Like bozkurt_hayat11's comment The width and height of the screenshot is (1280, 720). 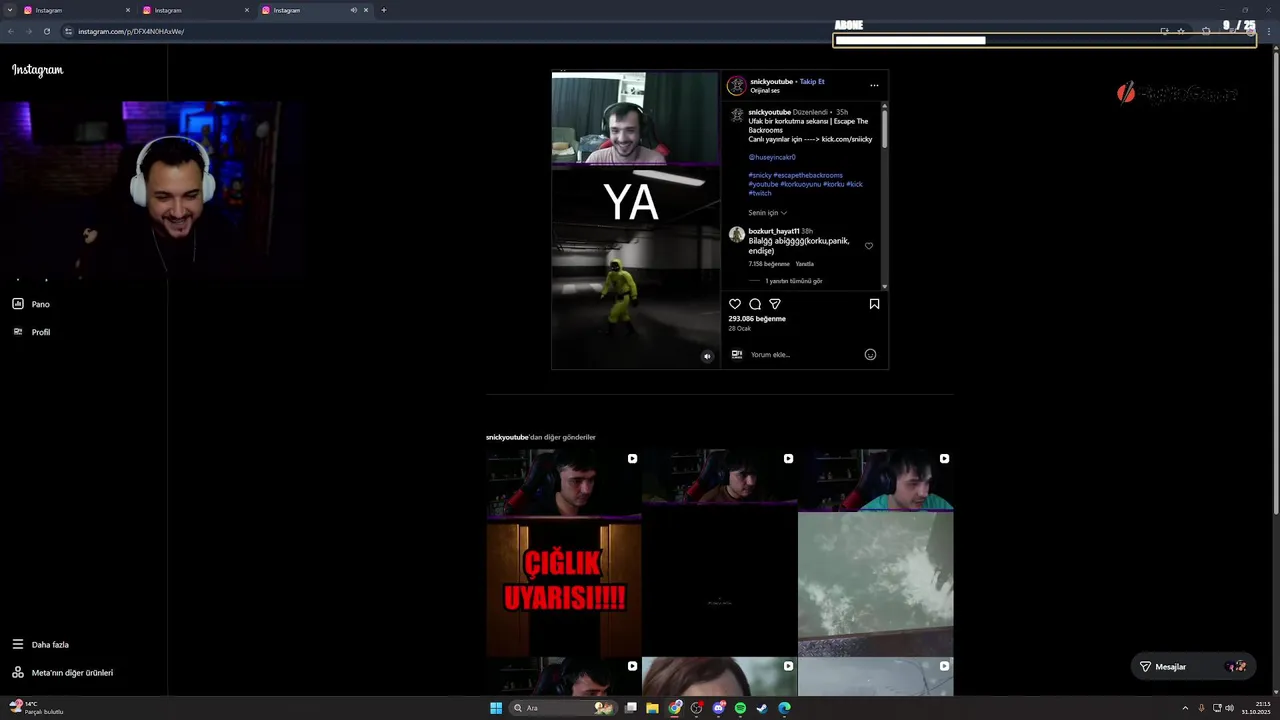pyautogui.click(x=869, y=246)
